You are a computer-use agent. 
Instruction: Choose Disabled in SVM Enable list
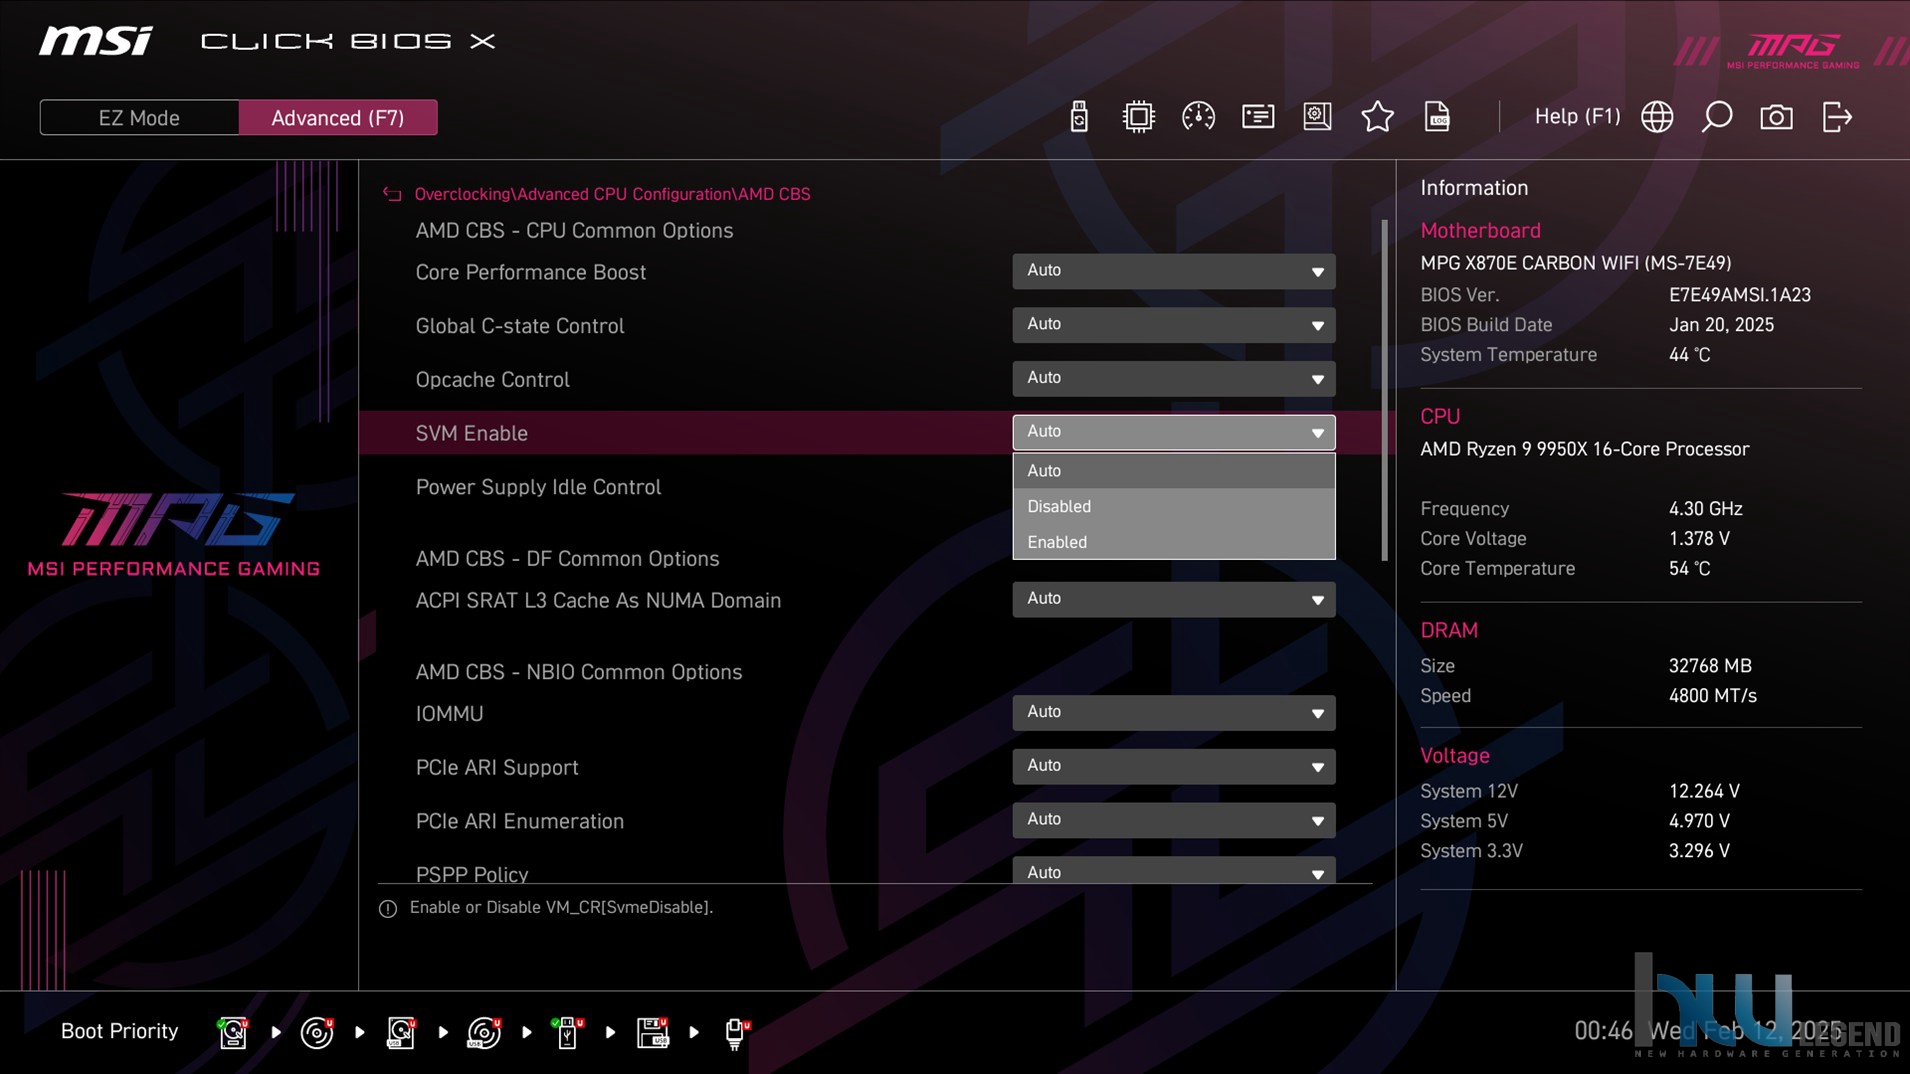click(1173, 506)
